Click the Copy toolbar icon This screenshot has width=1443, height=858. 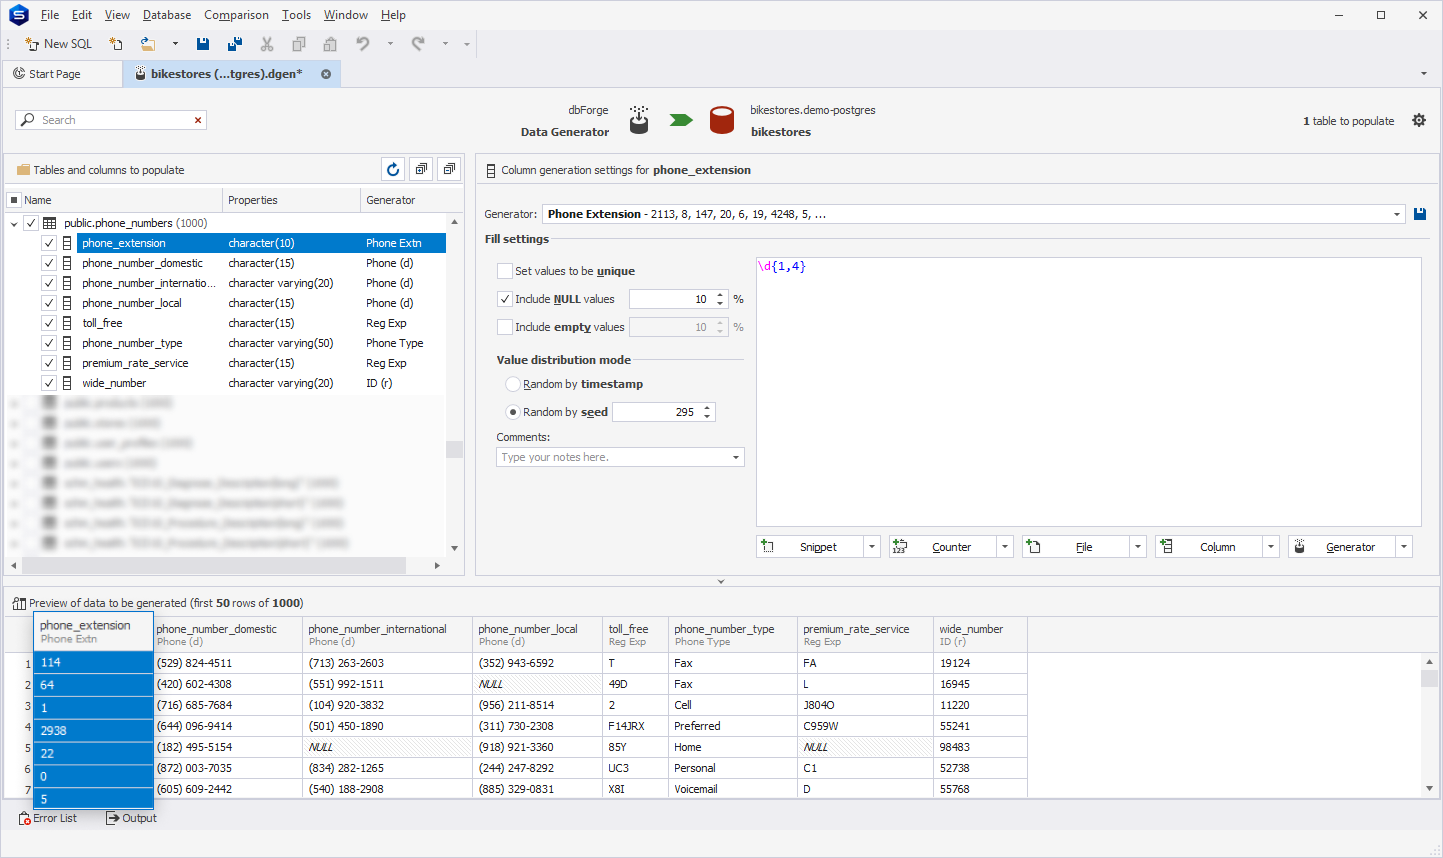(299, 44)
